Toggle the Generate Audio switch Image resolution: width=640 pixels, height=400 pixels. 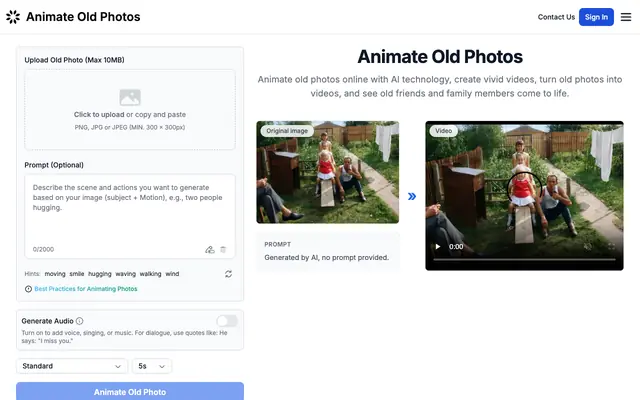[227, 321]
